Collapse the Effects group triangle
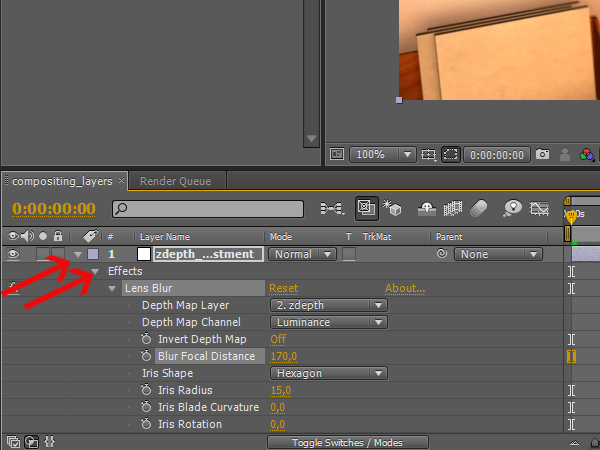The image size is (600, 450). click(x=96, y=271)
